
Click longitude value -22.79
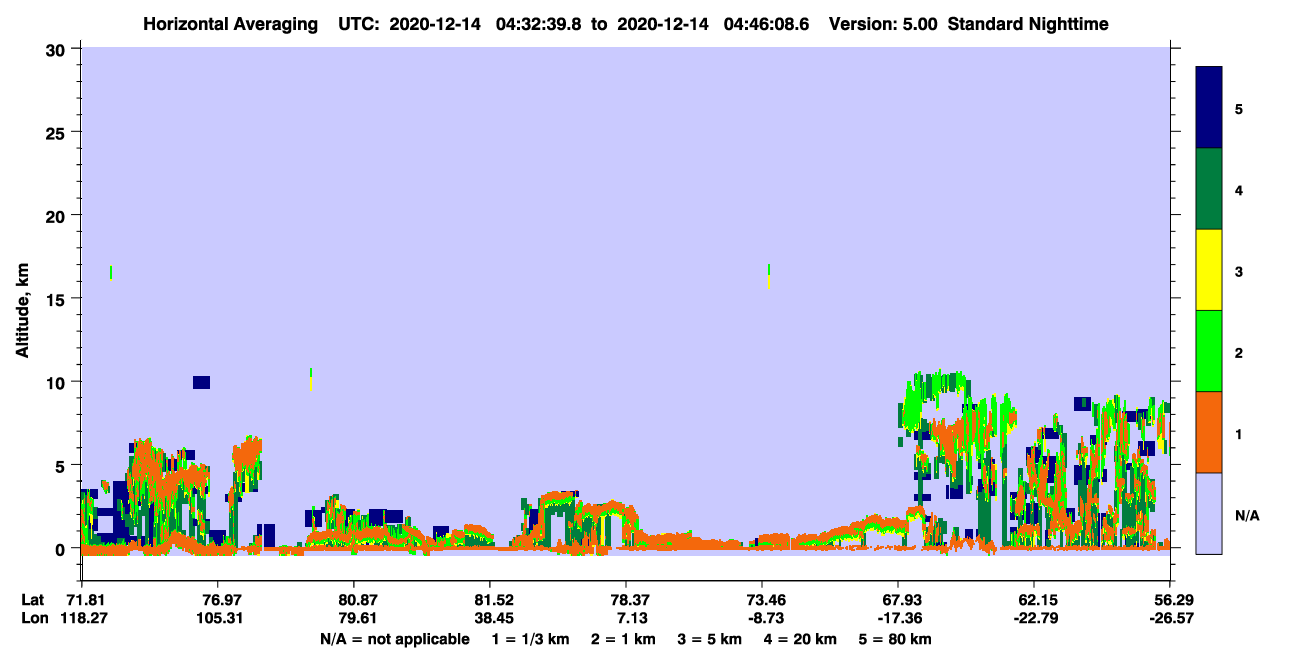coord(1034,618)
